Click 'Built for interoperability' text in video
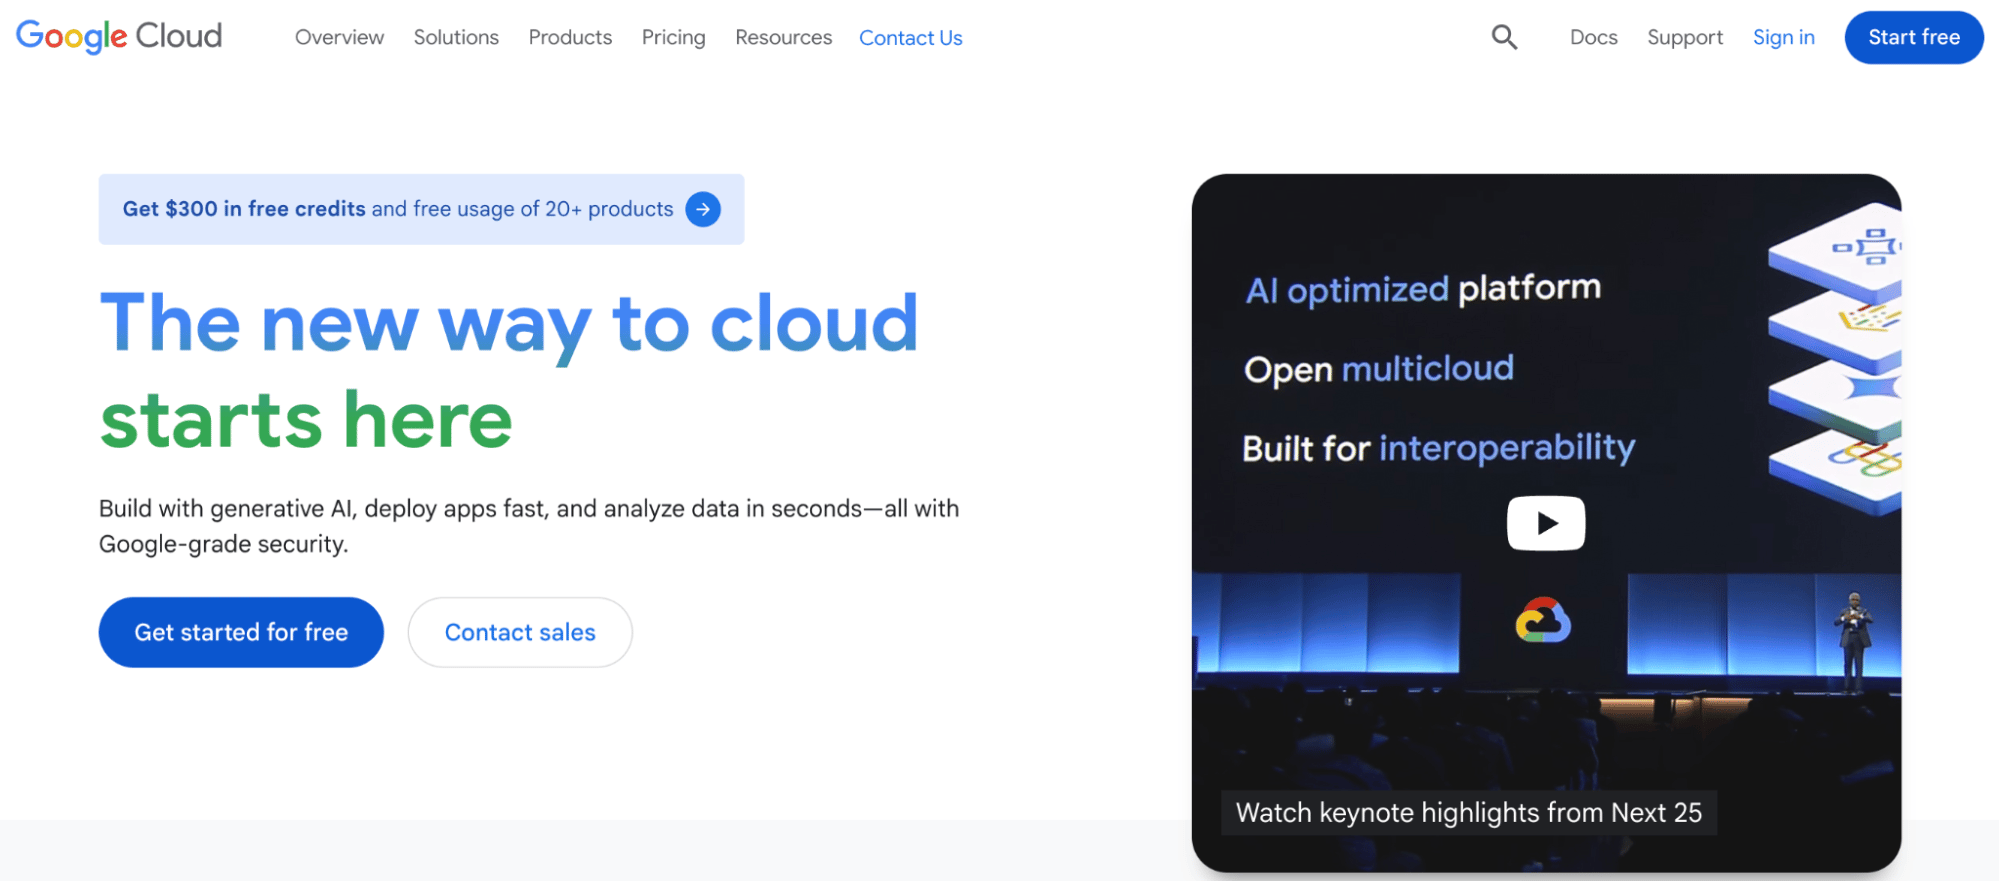Viewport: 1999px width, 882px height. coord(1439,448)
